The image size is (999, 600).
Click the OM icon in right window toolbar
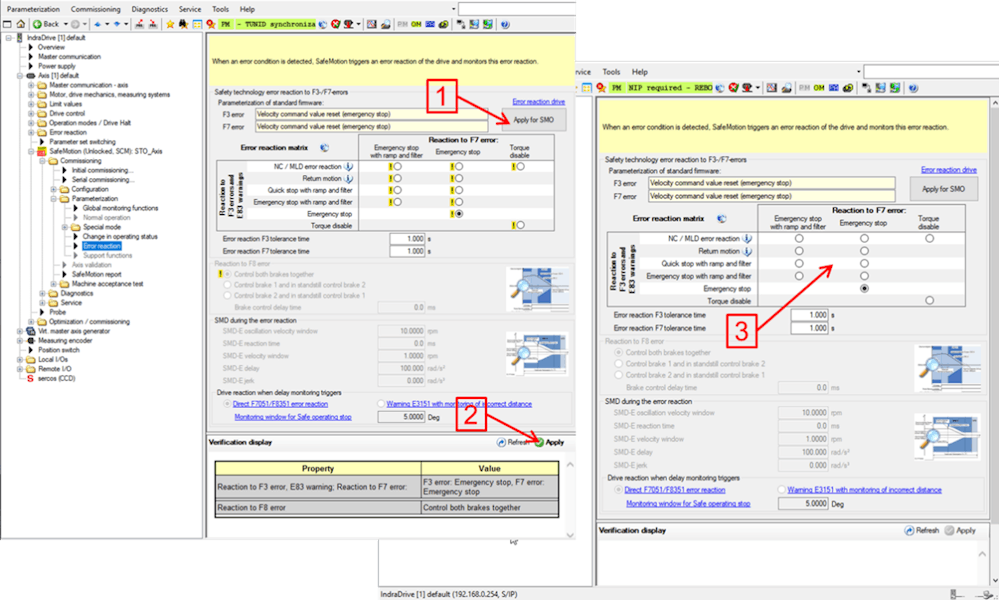click(x=819, y=87)
